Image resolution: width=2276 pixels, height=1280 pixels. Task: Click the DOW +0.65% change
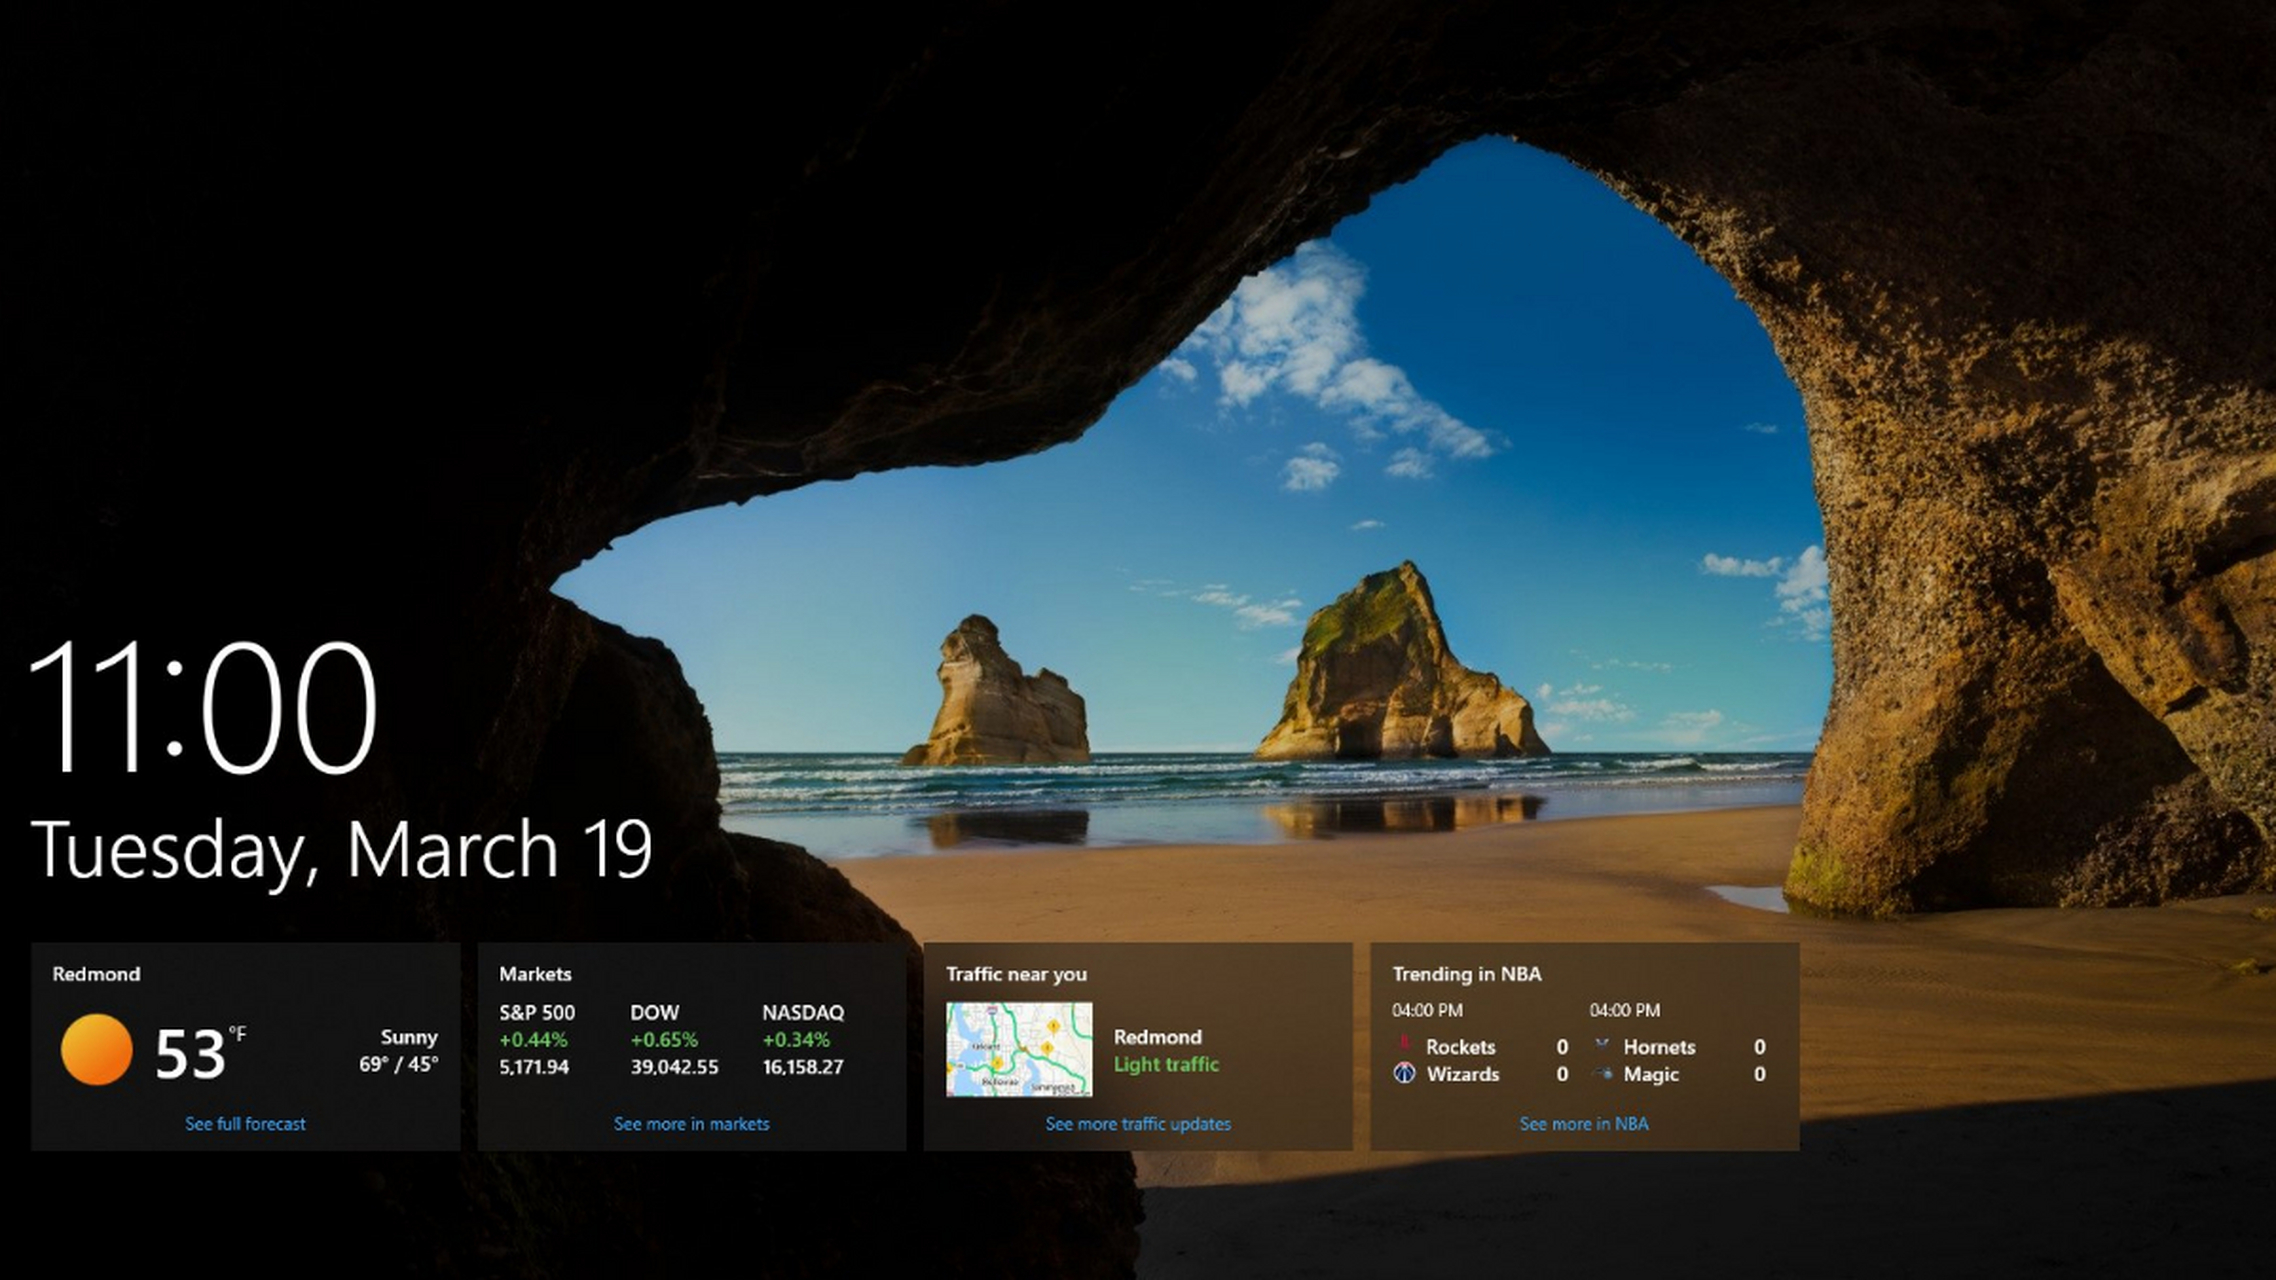click(664, 1040)
